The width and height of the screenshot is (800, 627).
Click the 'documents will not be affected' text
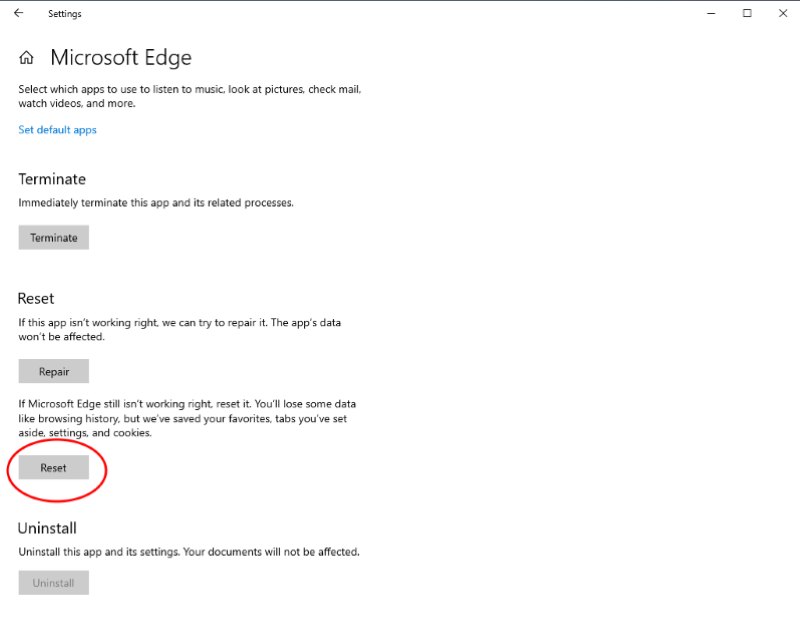(283, 551)
